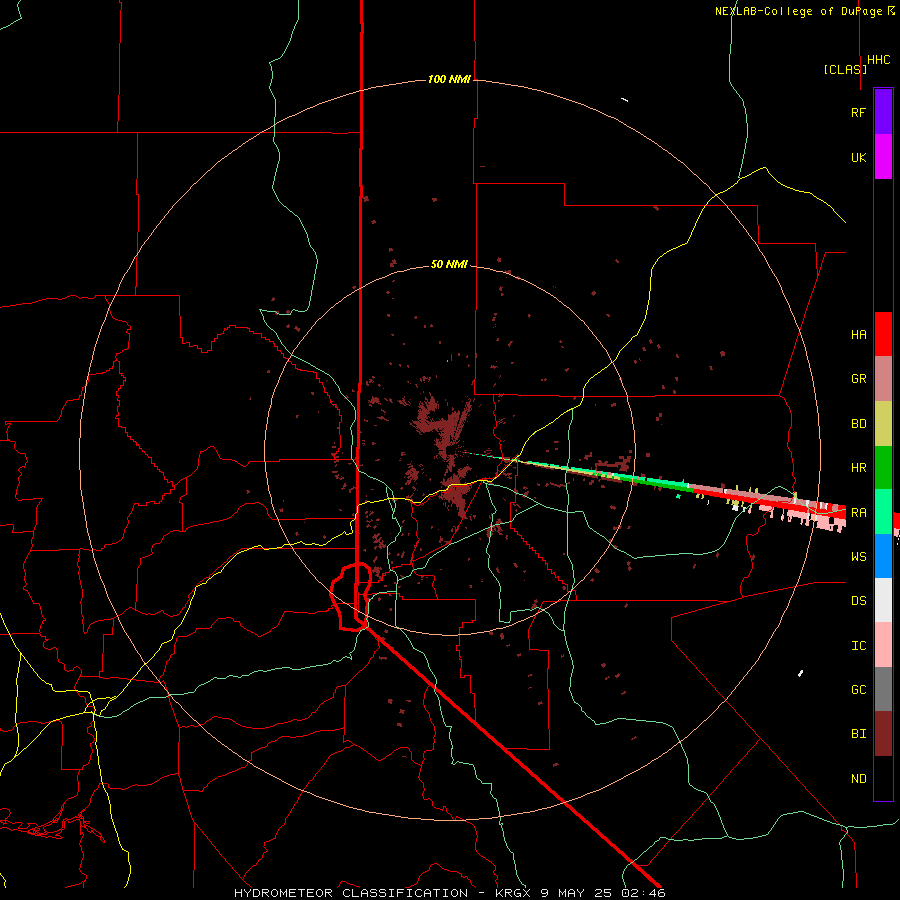Click the DS legend label
Image resolution: width=900 pixels, height=900 pixels.
tap(858, 600)
